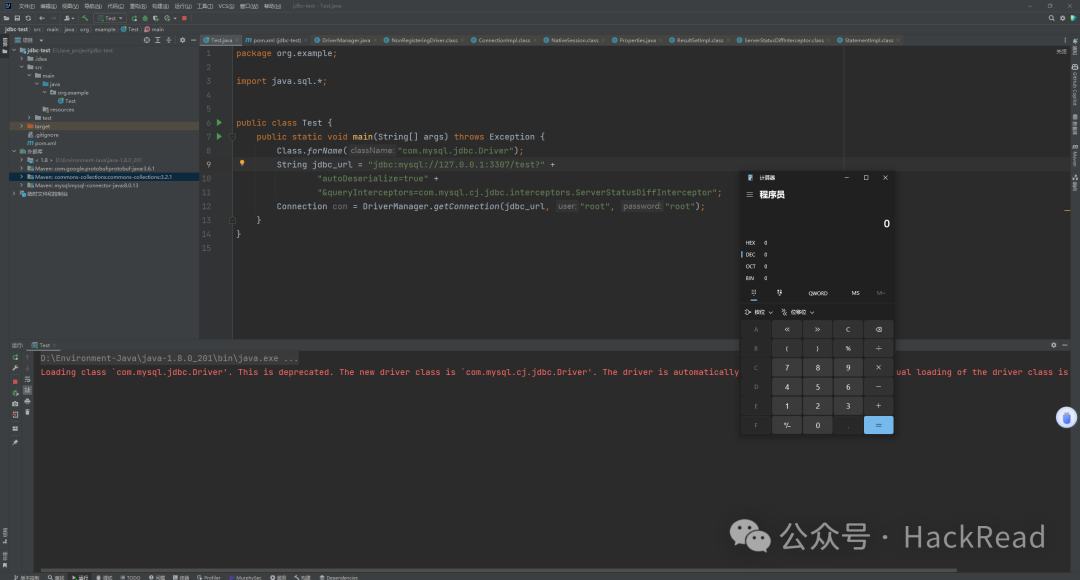Open Dependencies tool window tab
1080x580 pixels.
(x=339, y=577)
